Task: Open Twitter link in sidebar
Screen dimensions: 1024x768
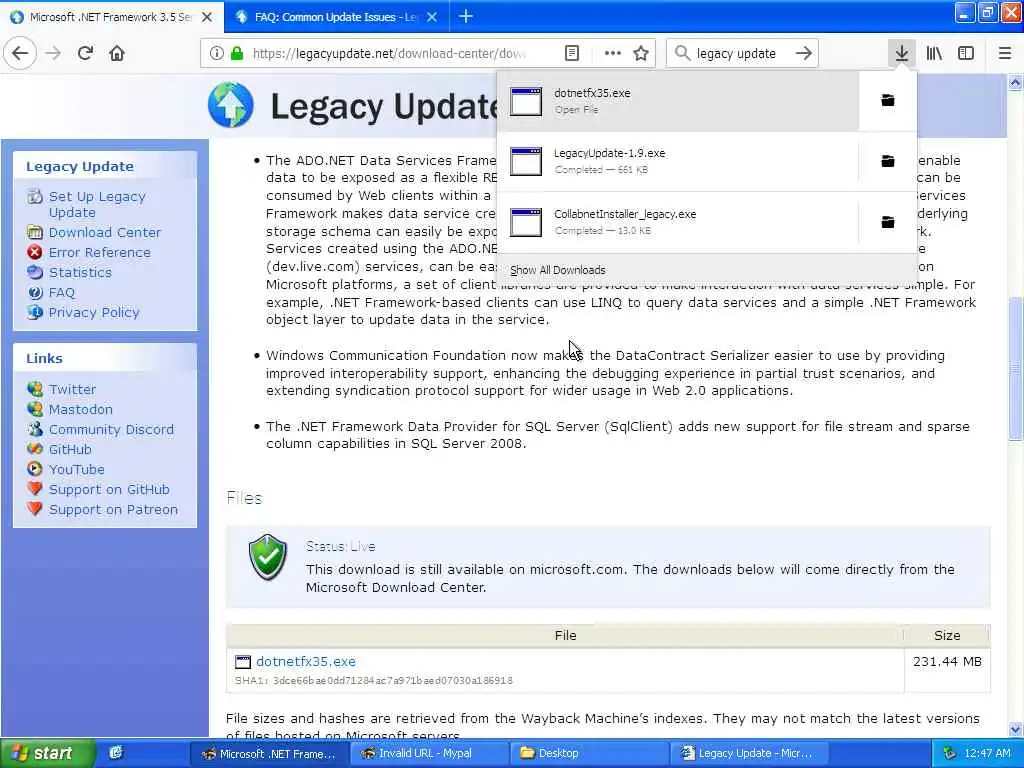Action: point(72,389)
